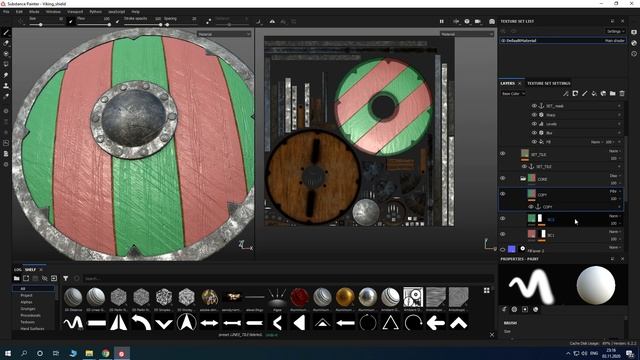The height and width of the screenshot is (360, 640).
Task: Toggle visibility of SET_TILE layer
Action: [x=502, y=154]
